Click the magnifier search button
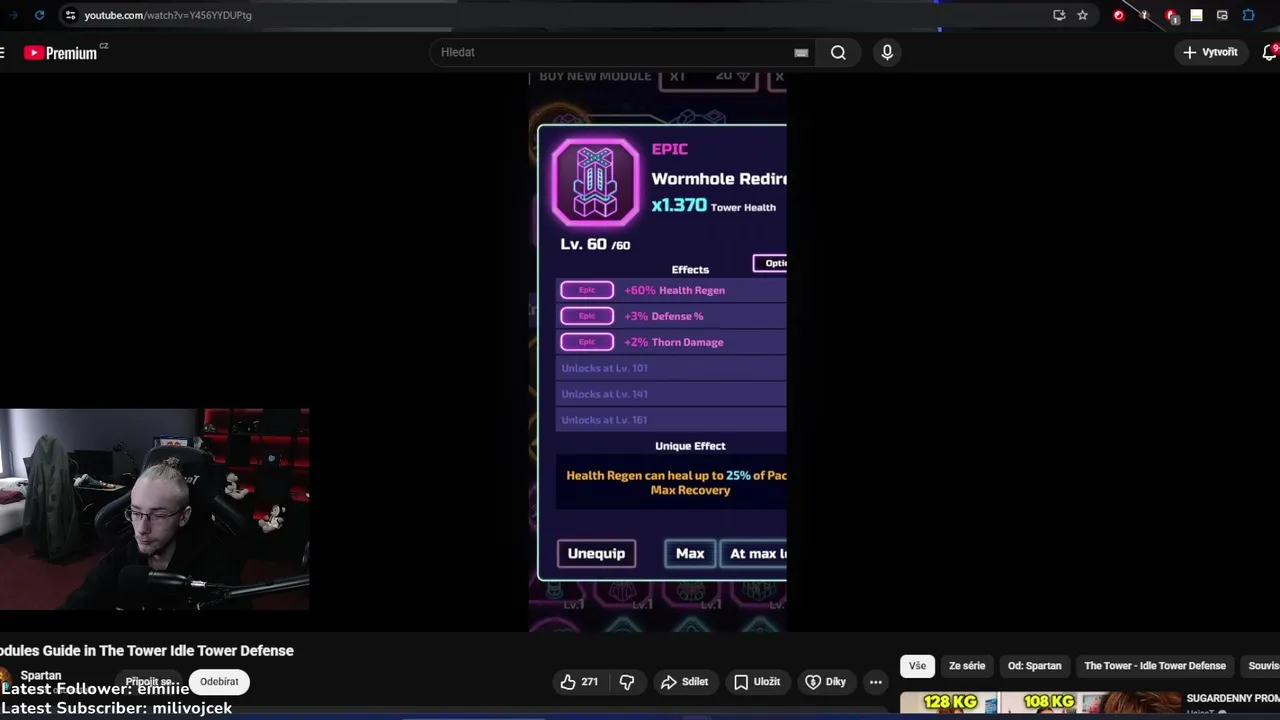1280x720 pixels. [838, 52]
